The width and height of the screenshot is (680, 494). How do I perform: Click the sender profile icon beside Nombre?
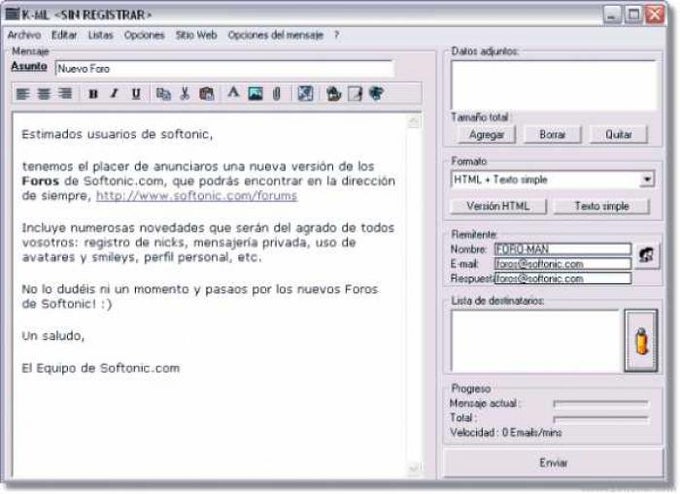tap(647, 256)
